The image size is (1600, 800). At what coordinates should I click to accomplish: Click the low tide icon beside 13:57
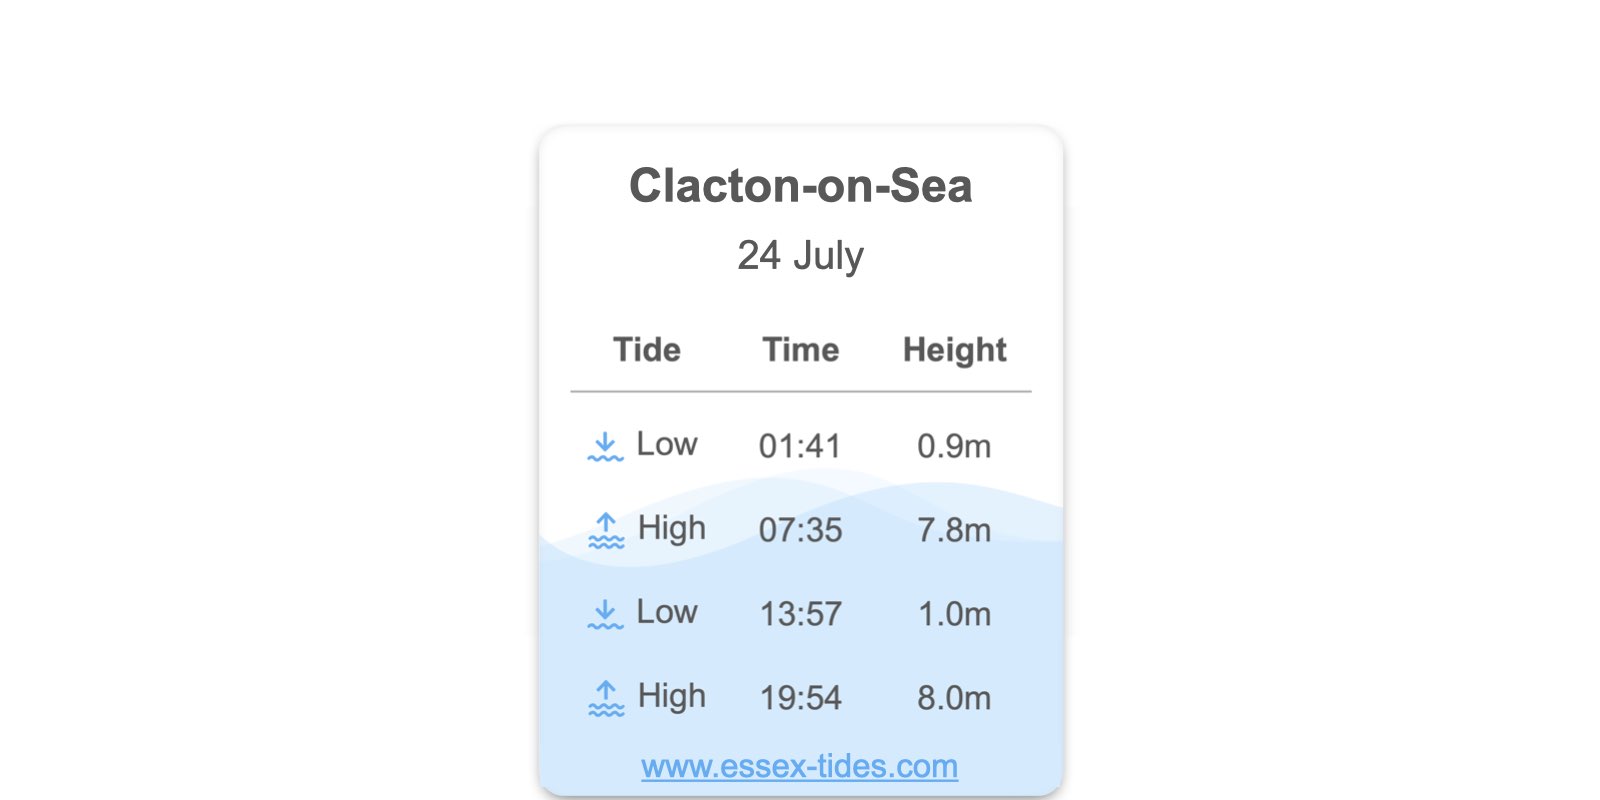coord(605,614)
